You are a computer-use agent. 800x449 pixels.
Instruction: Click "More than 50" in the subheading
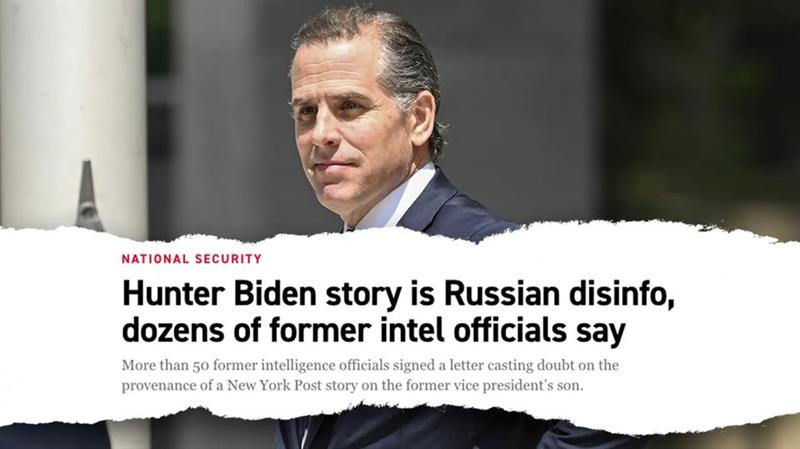(163, 365)
